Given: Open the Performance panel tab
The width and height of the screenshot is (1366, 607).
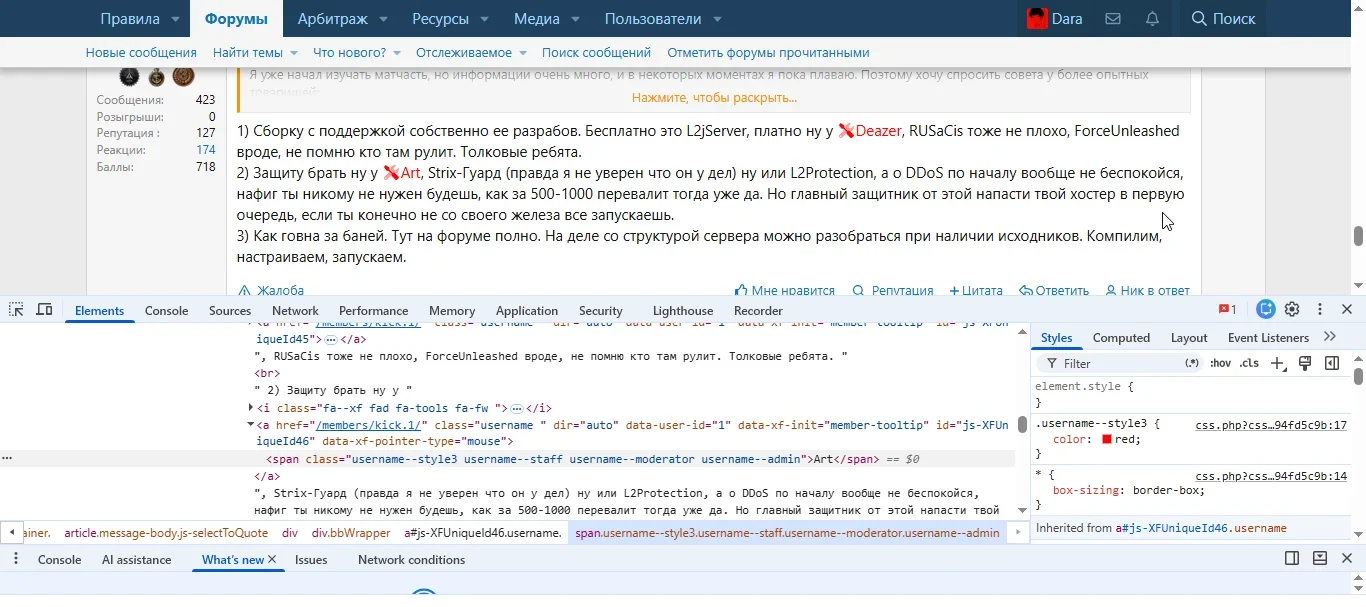Looking at the screenshot, I should (x=374, y=311).
